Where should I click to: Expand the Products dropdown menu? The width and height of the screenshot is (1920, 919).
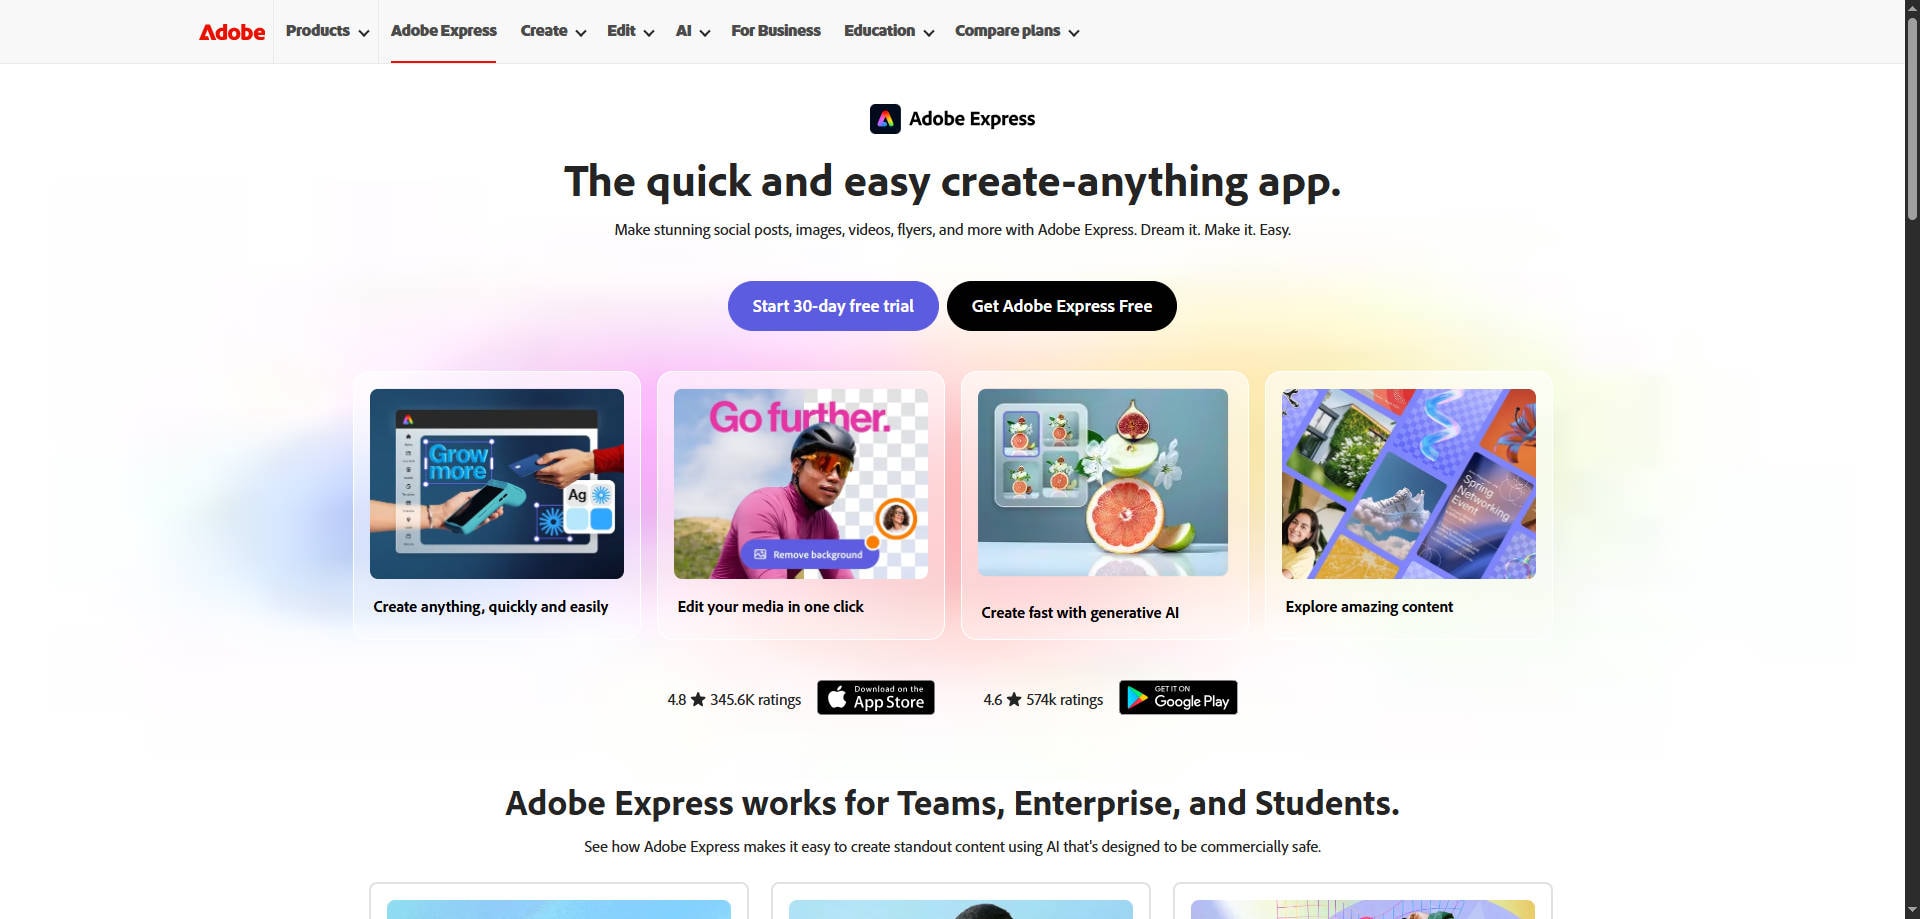[x=327, y=31]
